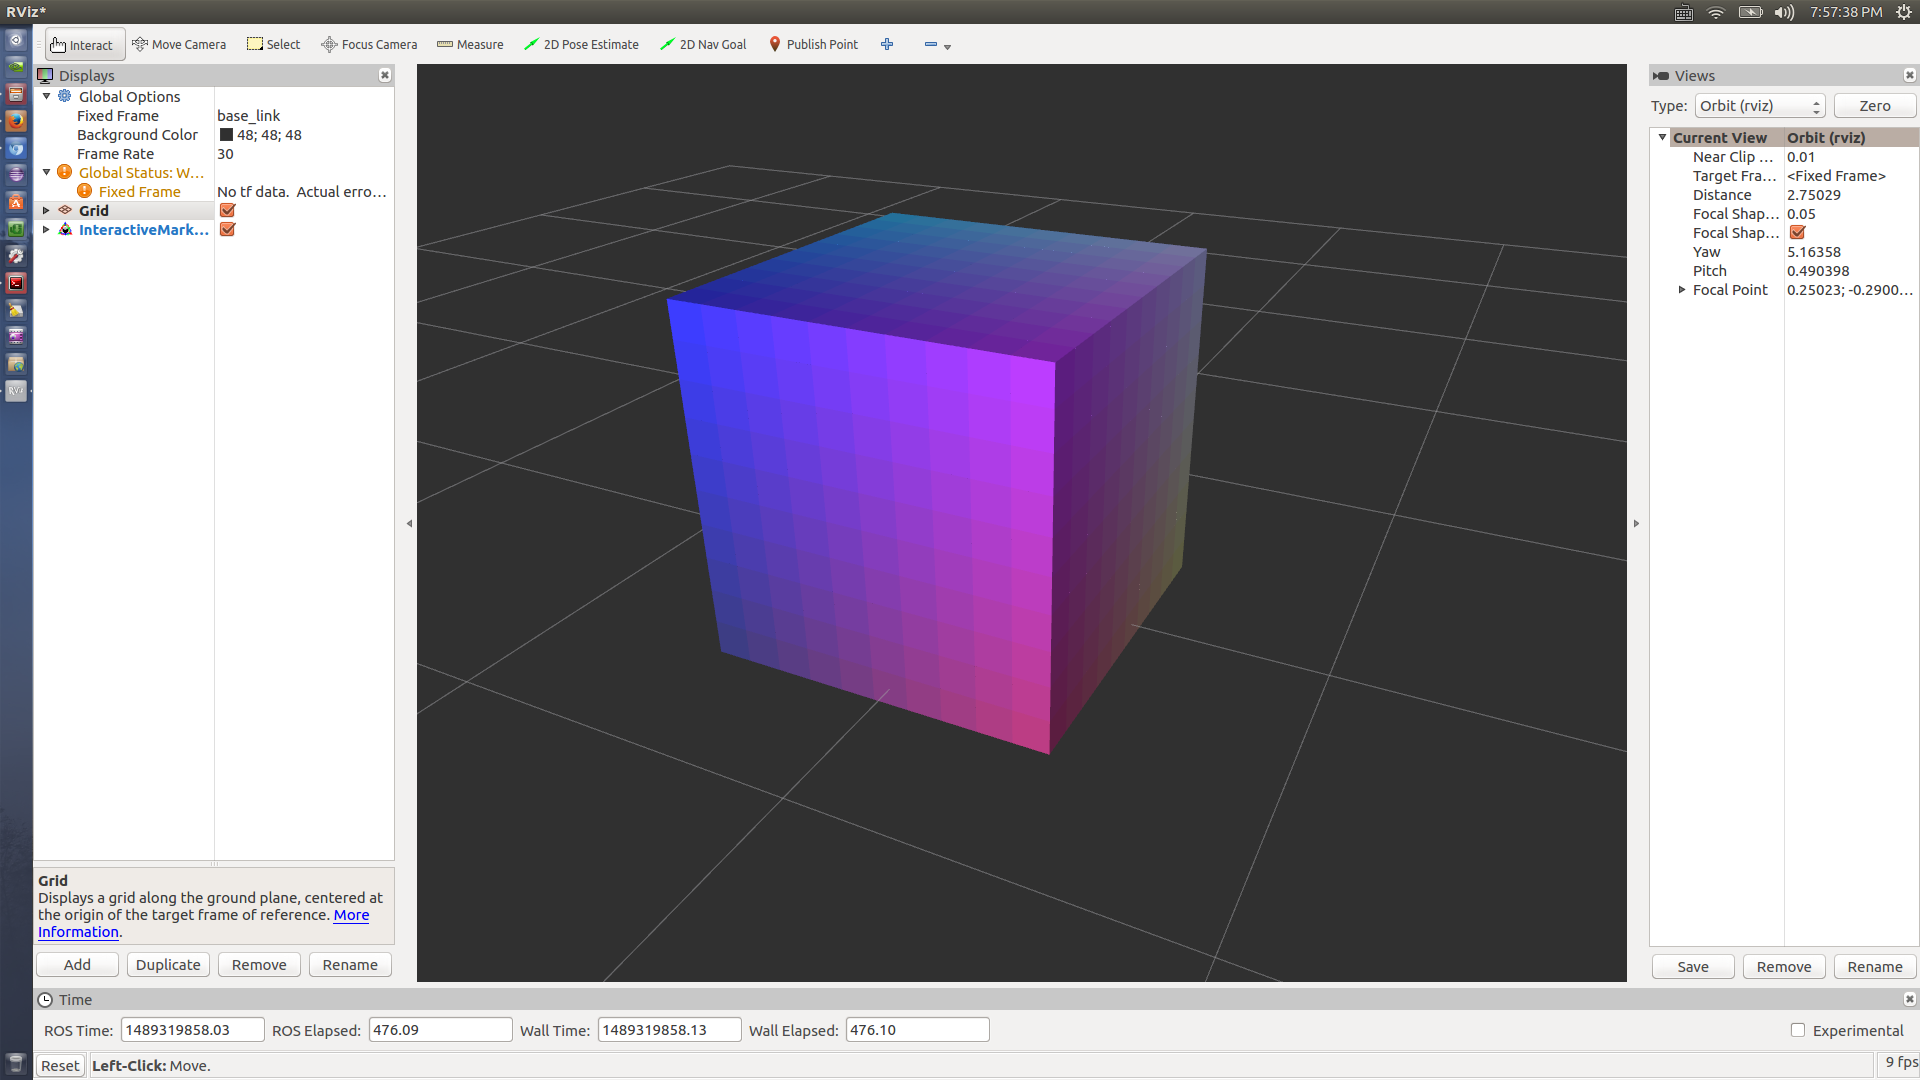Open the view Type dropdown
Viewport: 1920px width, 1080px height.
[1759, 106]
